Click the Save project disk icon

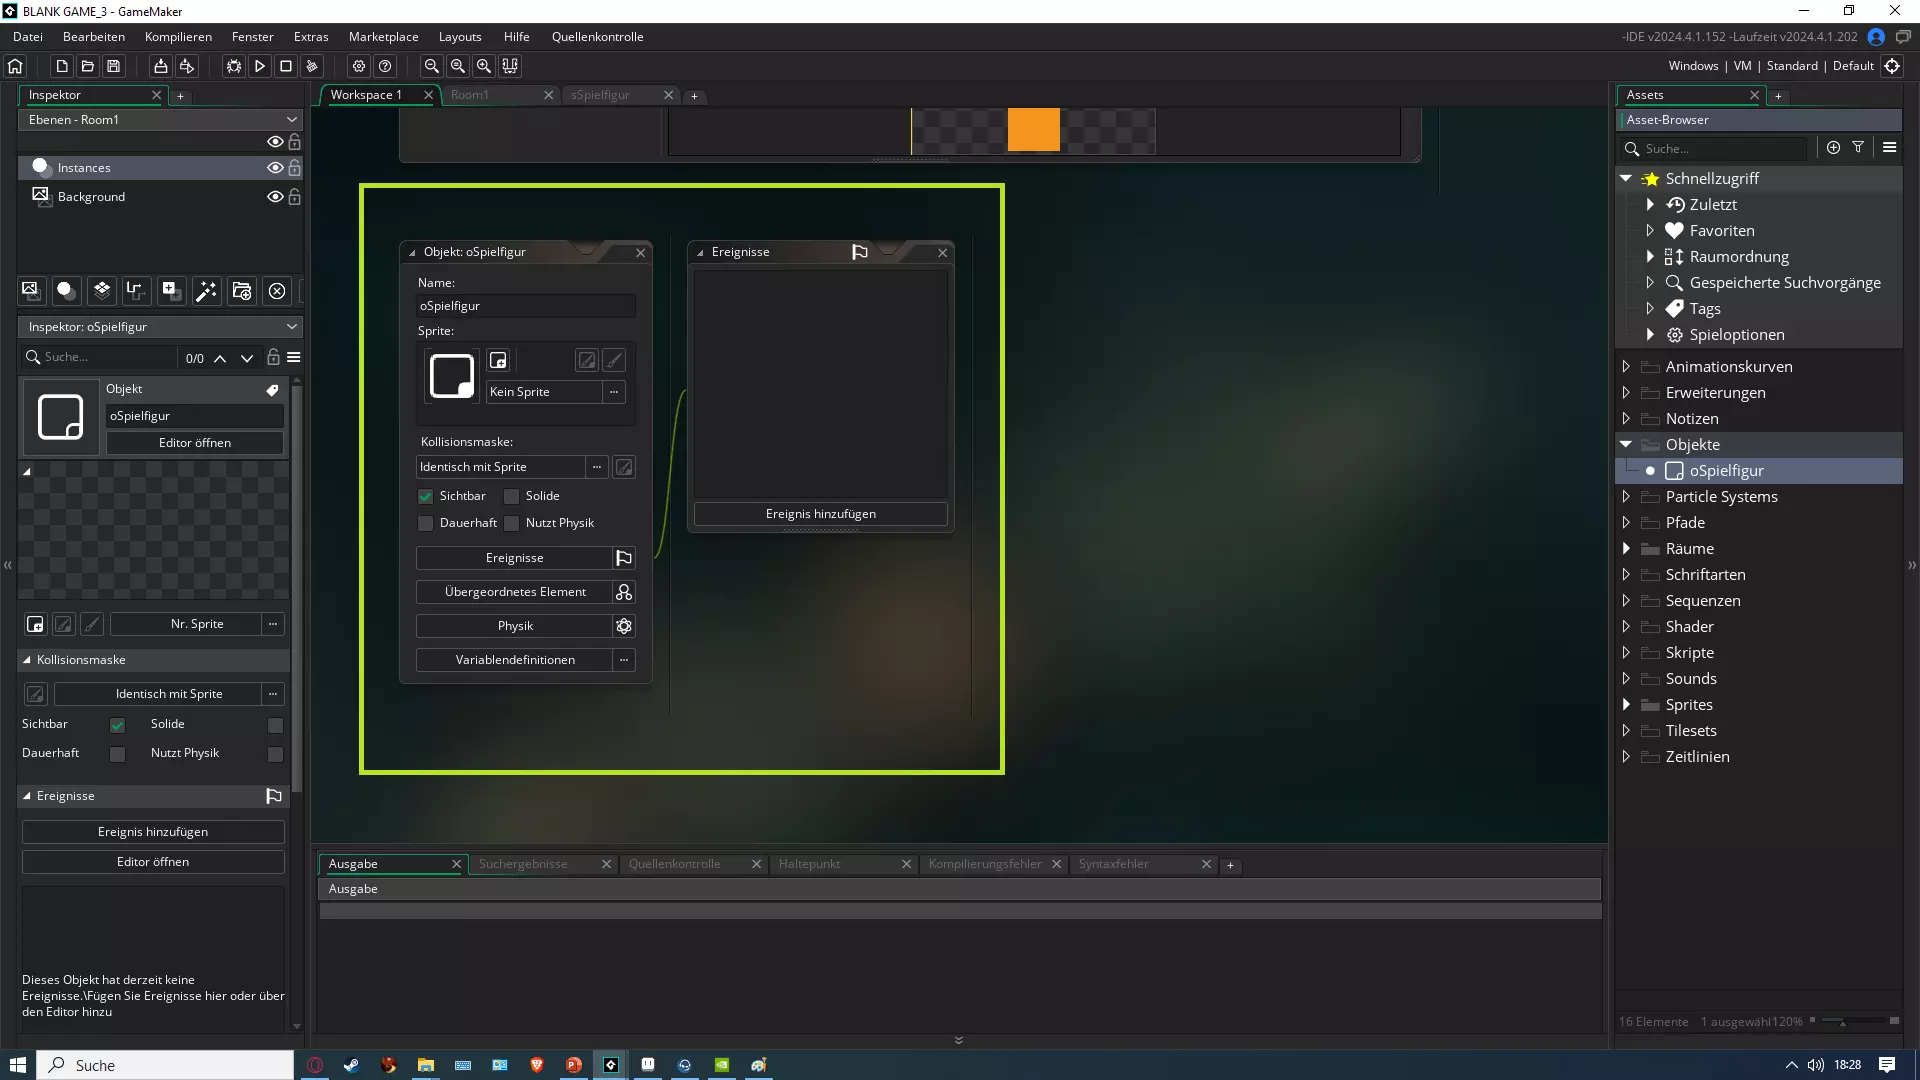click(x=114, y=66)
